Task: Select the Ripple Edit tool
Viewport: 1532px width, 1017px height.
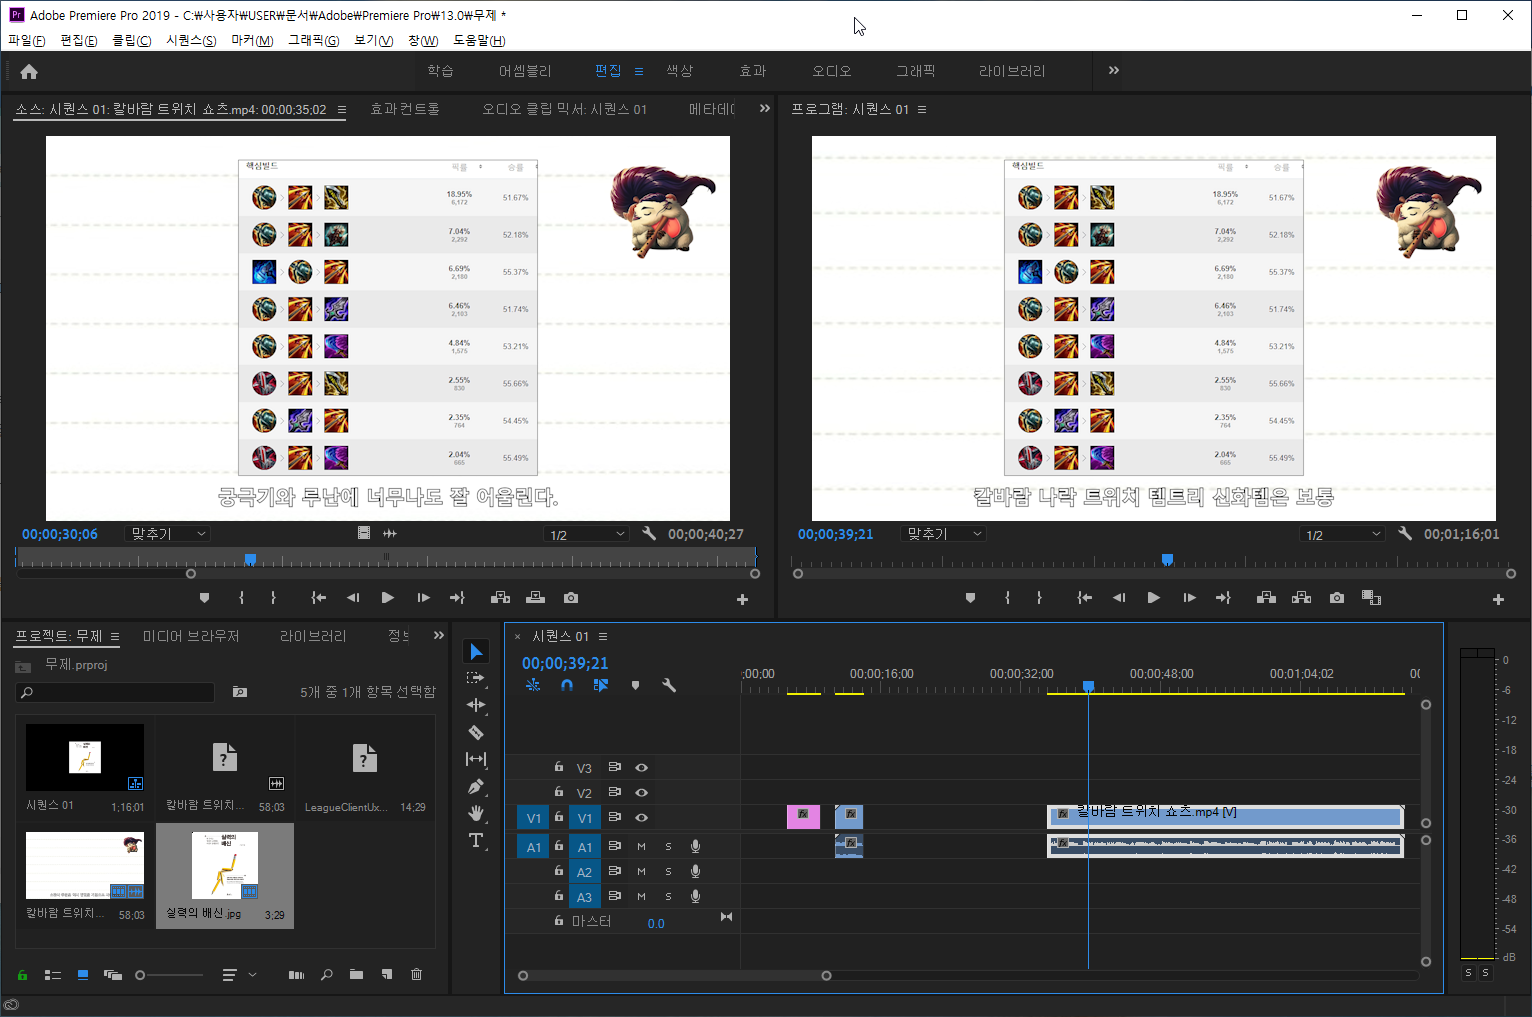Action: click(x=476, y=705)
